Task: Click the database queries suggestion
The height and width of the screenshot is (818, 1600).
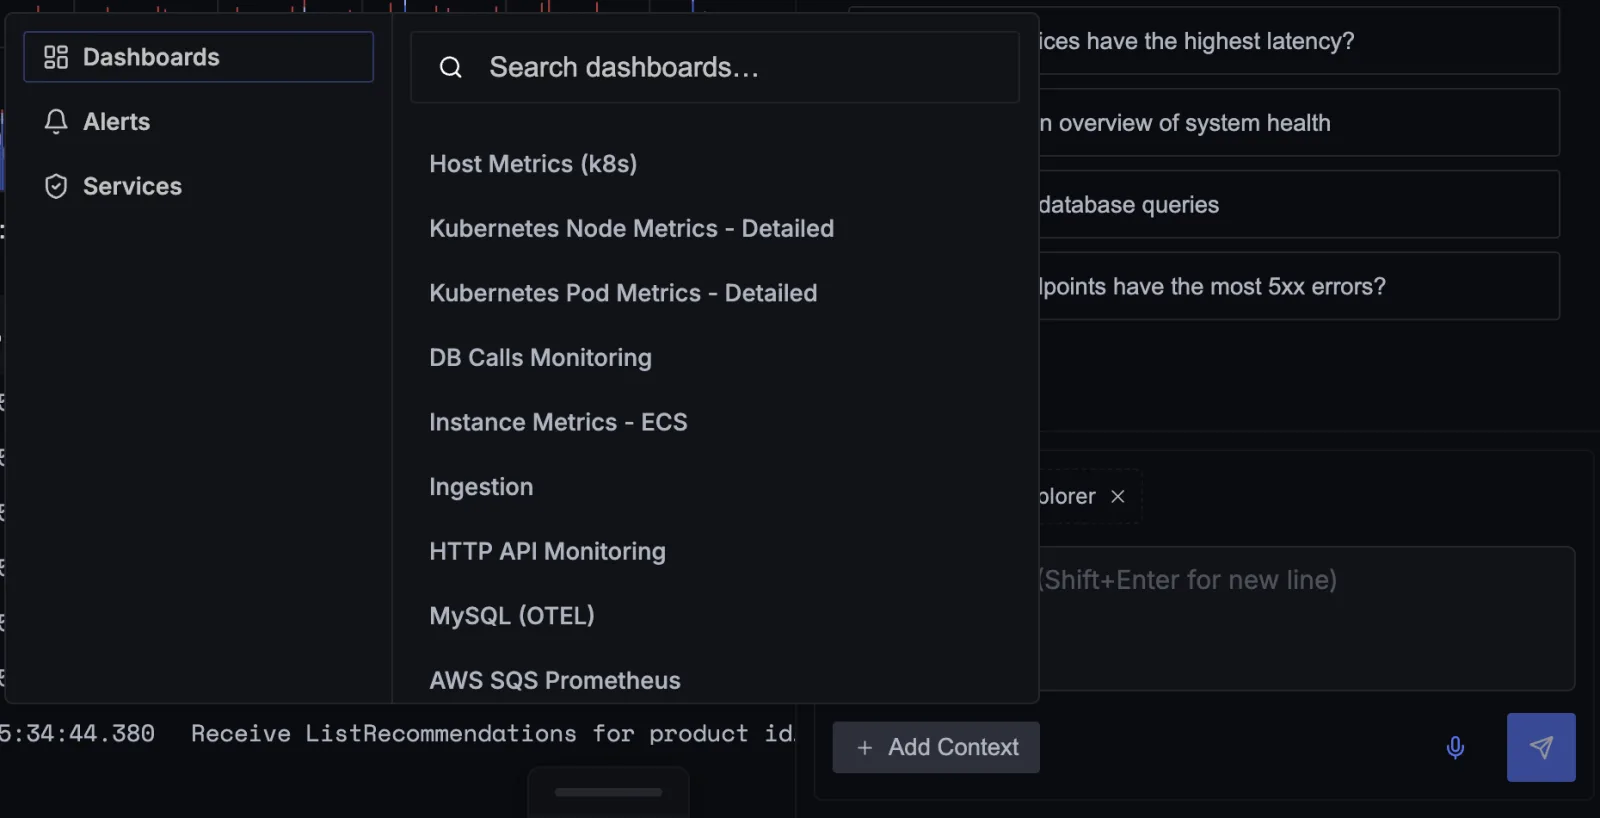Action: pos(1298,205)
